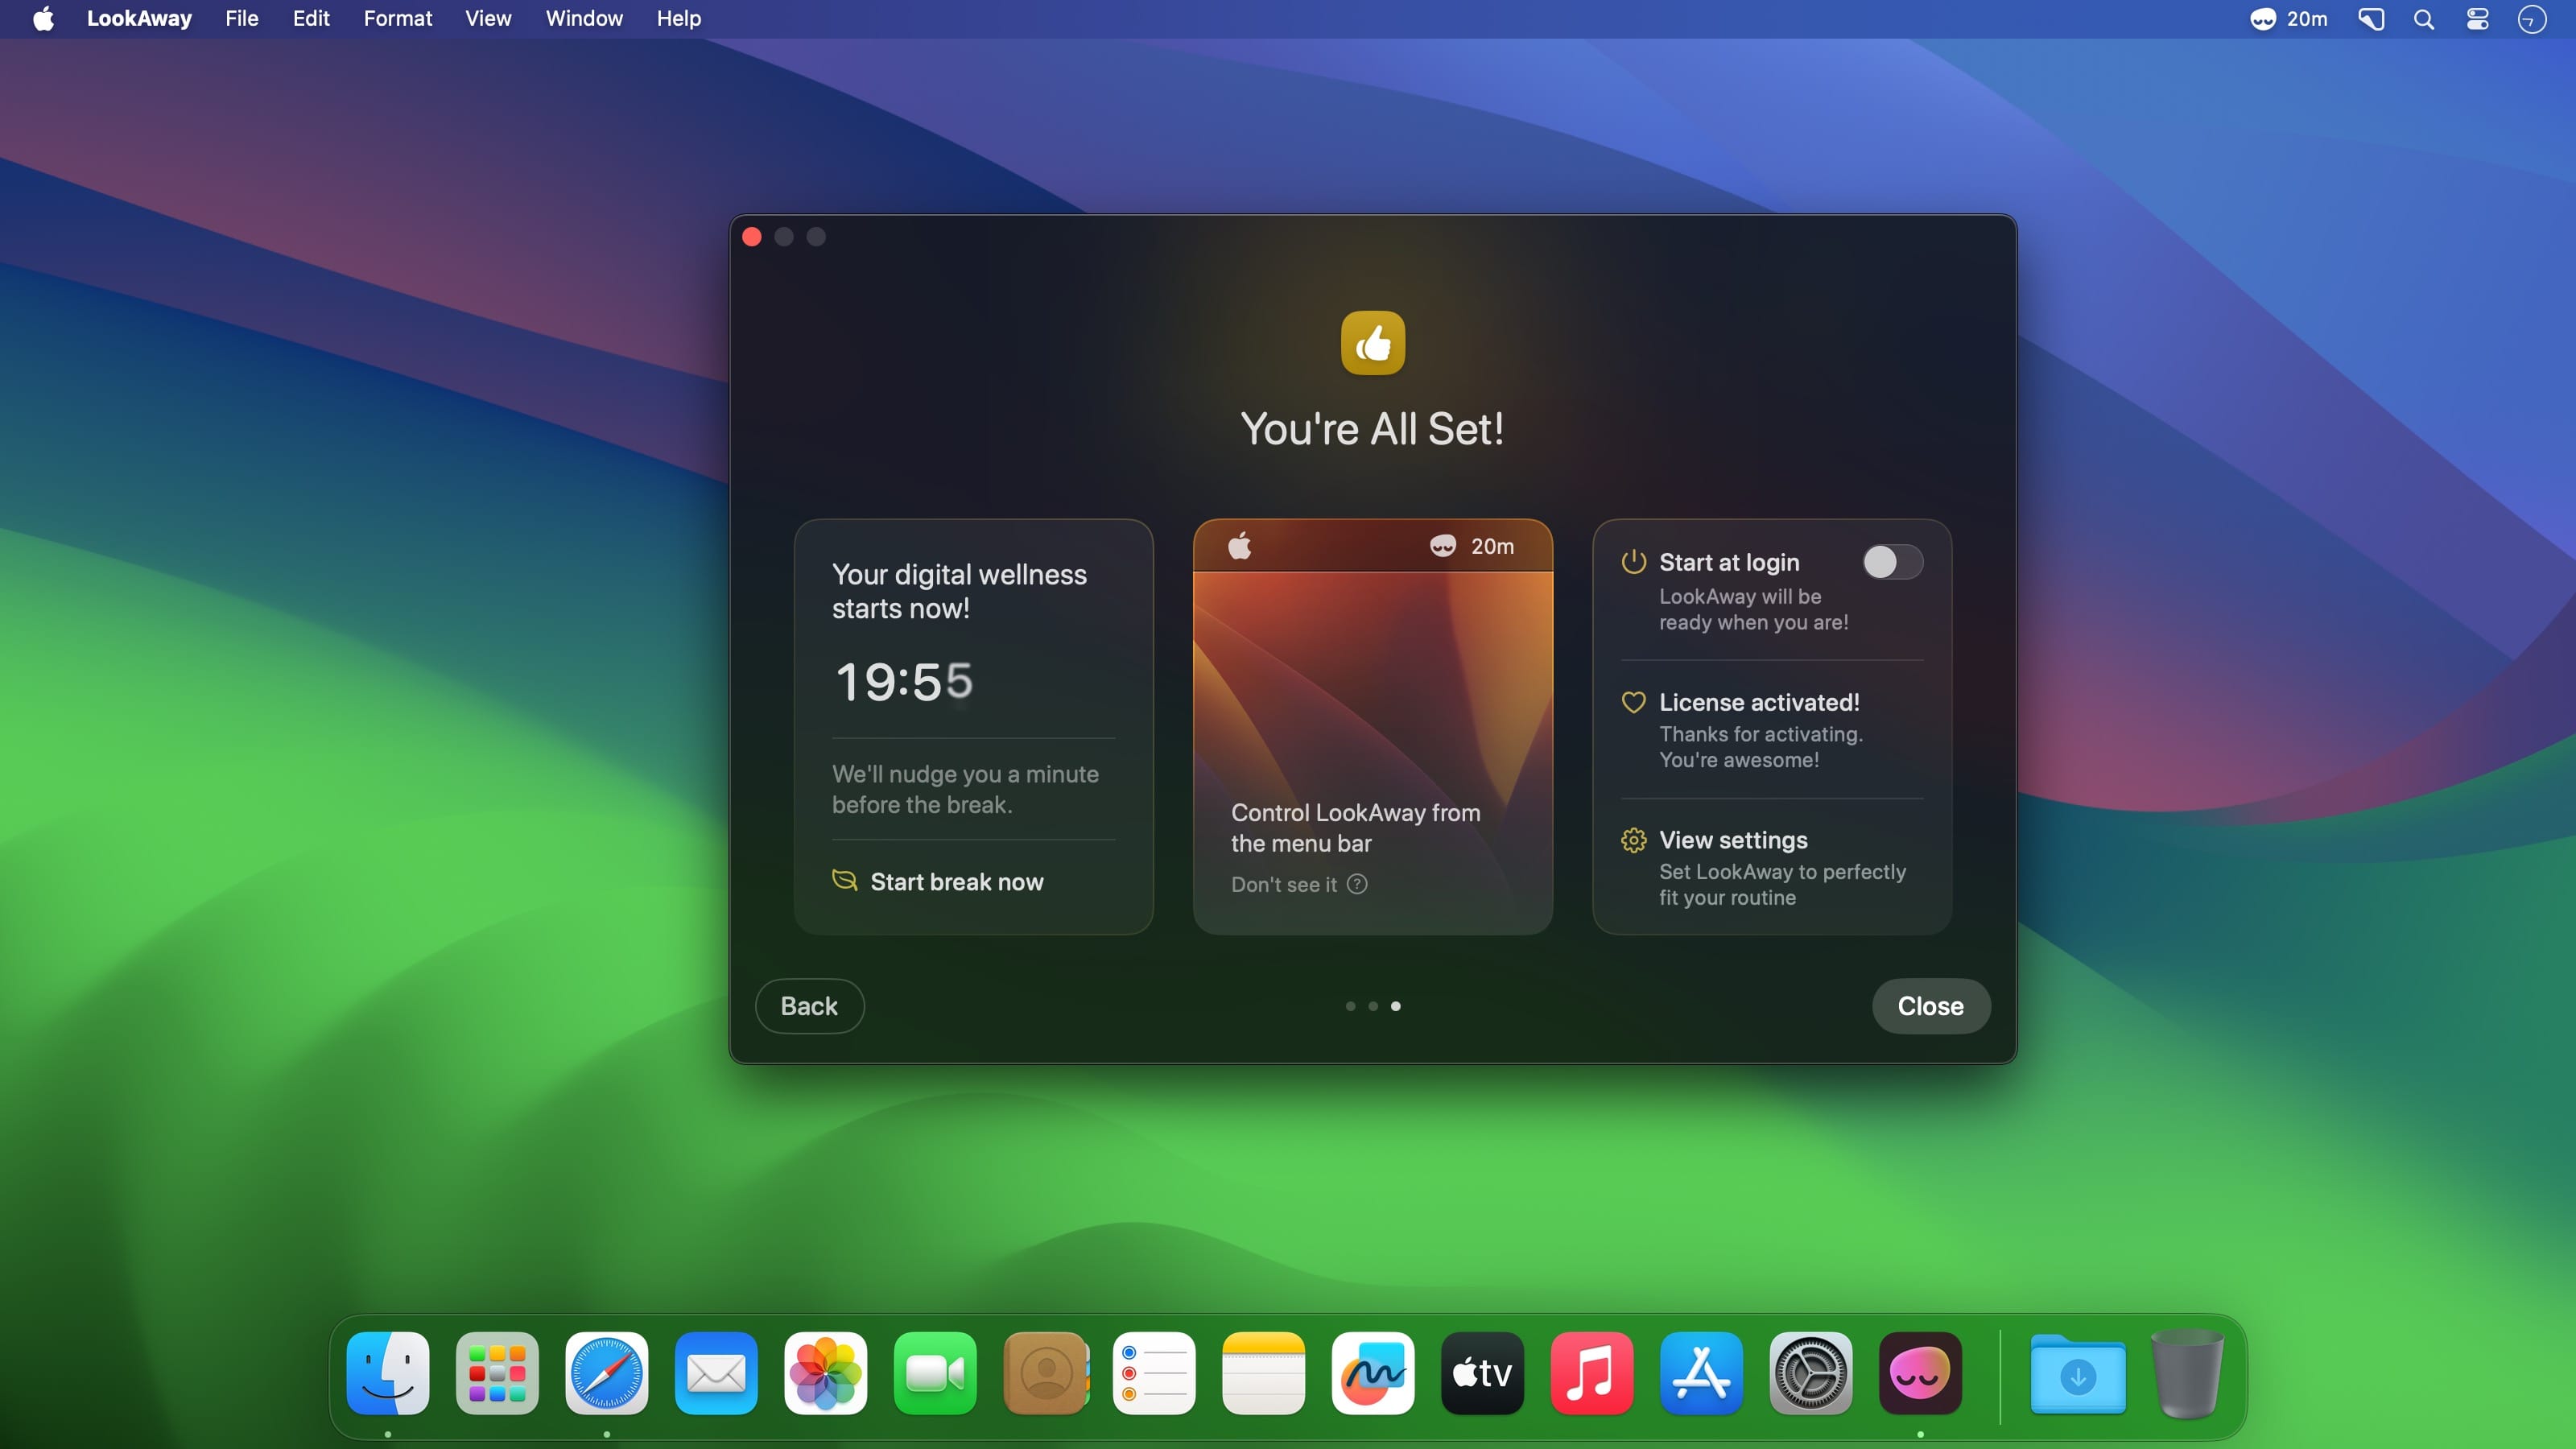Screen dimensions: 2576x1449
Task: Open the LookAway app in the Dock
Action: tap(1919, 1373)
